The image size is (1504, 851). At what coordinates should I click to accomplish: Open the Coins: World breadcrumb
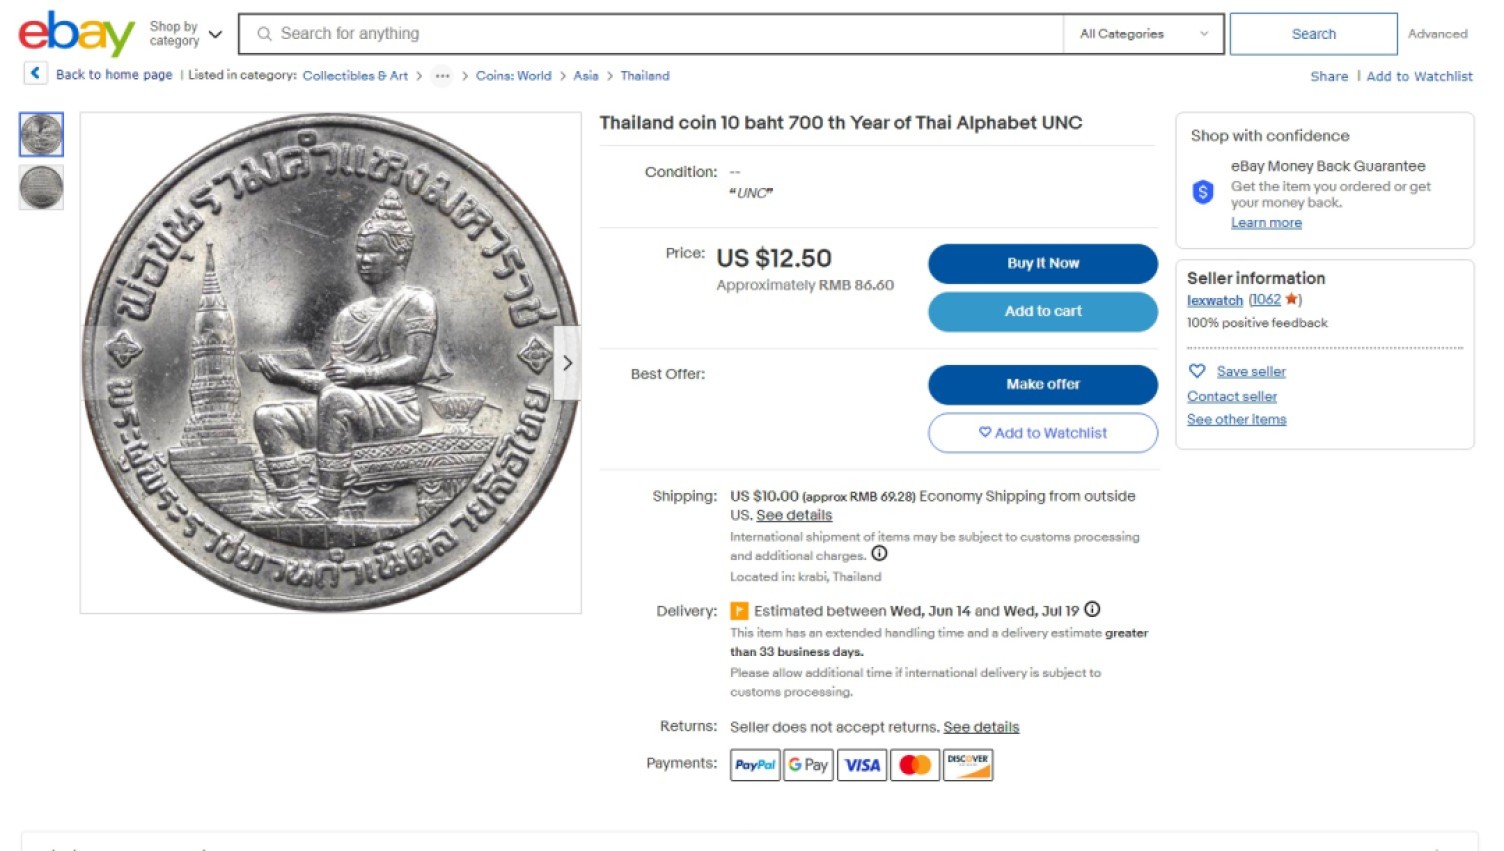tap(513, 76)
